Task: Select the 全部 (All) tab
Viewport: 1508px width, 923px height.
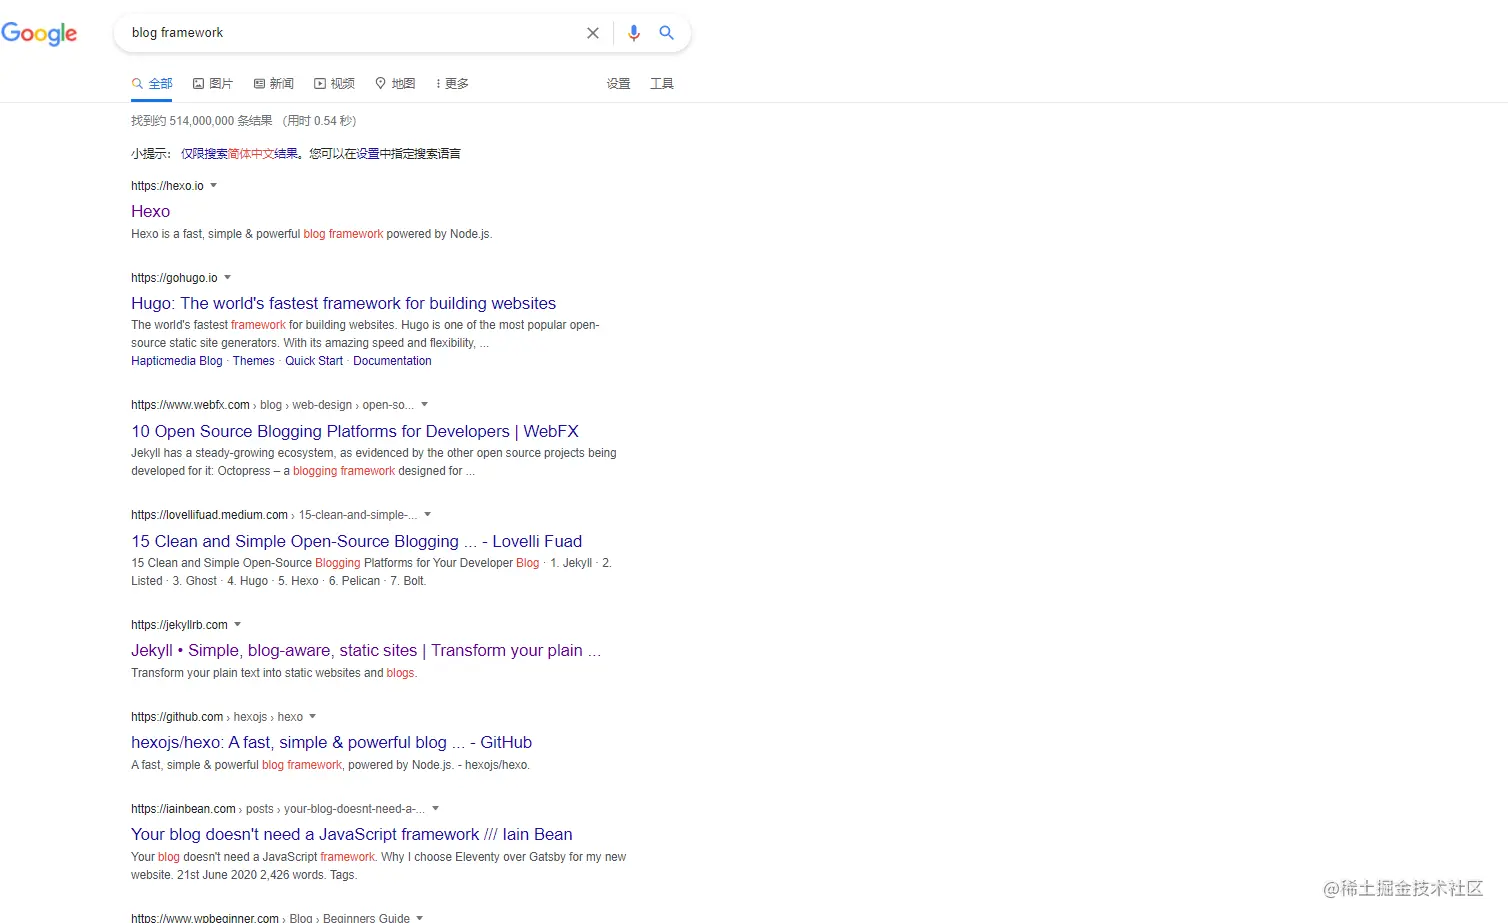Action: tap(152, 84)
